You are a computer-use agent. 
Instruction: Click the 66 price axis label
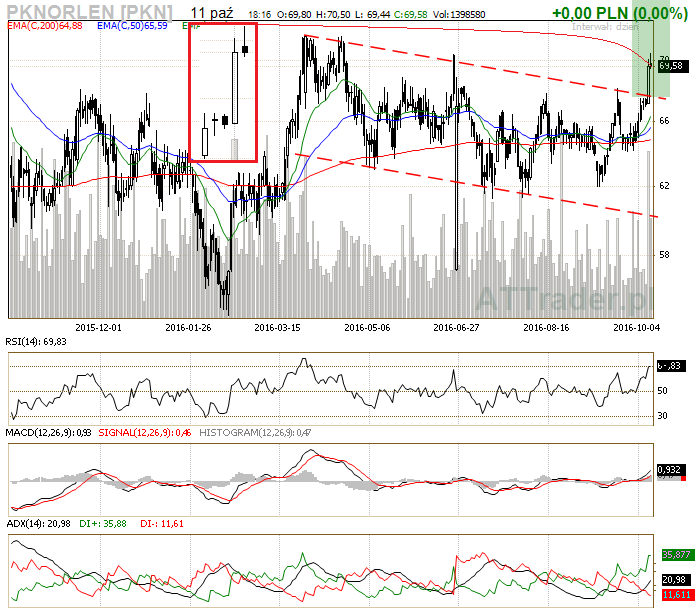pos(664,121)
